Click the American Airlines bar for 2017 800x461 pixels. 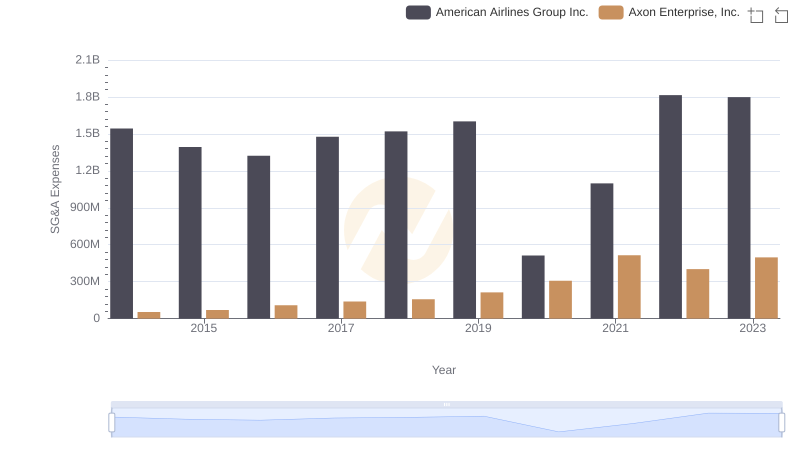[327, 227]
